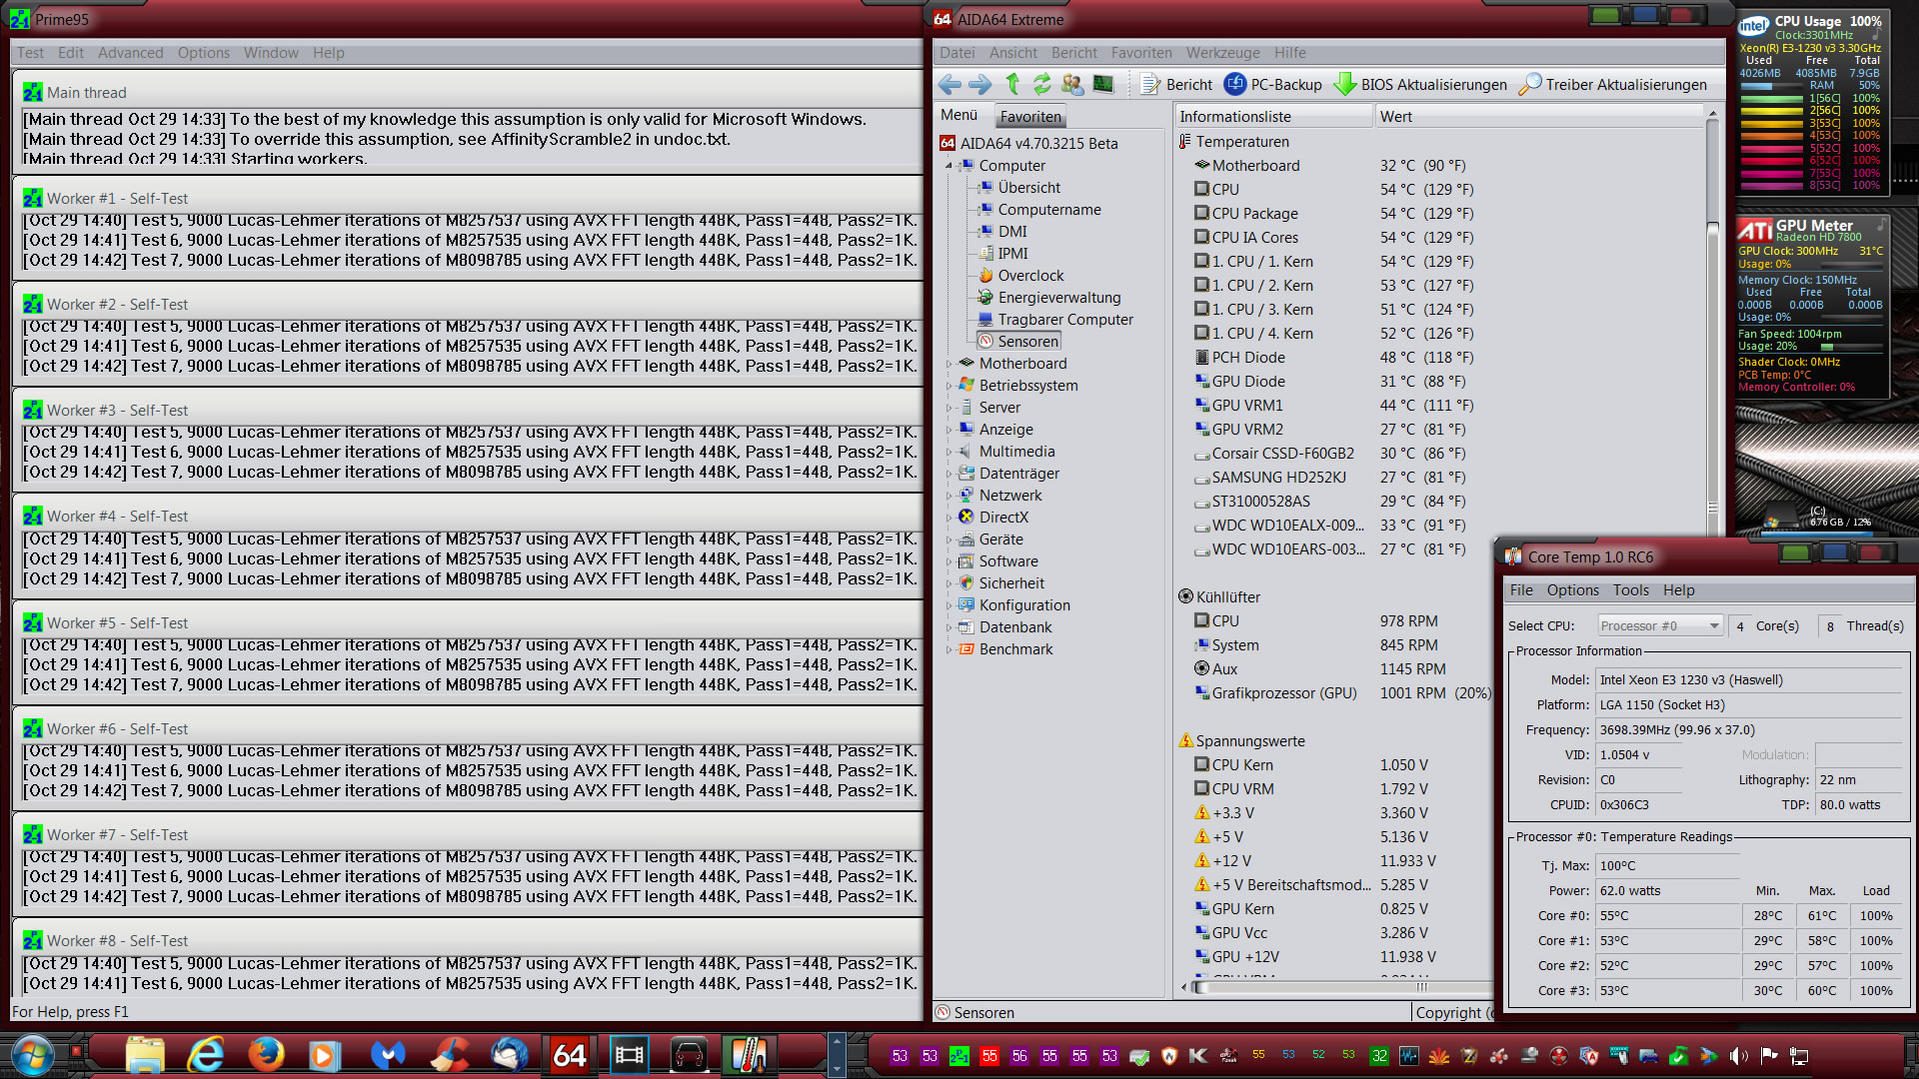Expand the Betriebssystem tree node
The width and height of the screenshot is (1919, 1079).
[949, 386]
